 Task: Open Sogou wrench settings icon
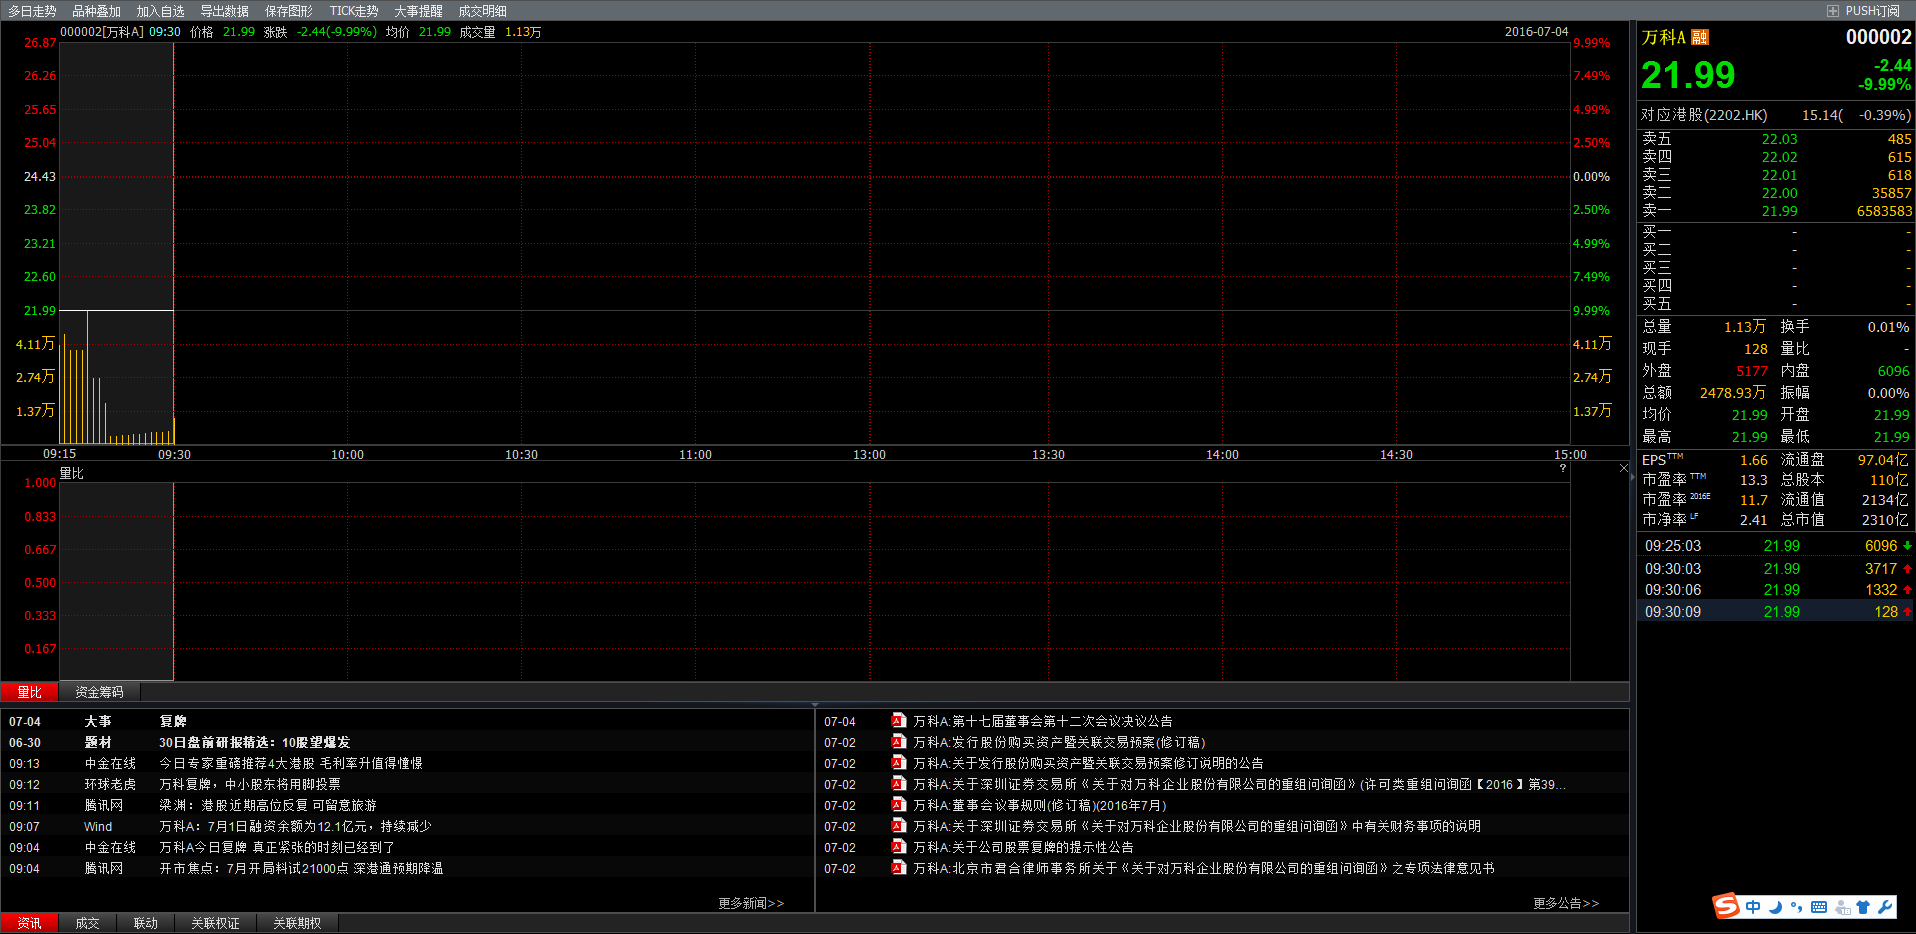point(1885,907)
